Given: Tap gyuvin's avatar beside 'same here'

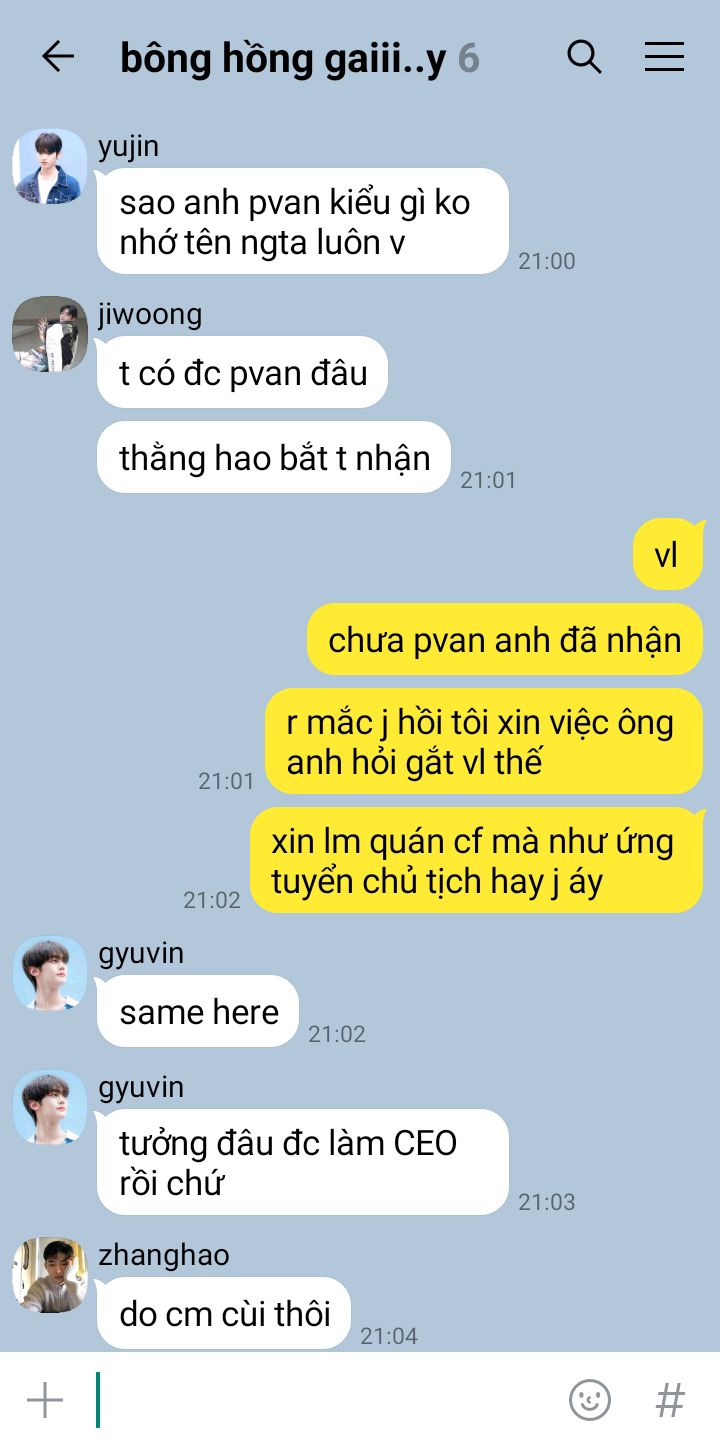Looking at the screenshot, I should pyautogui.click(x=49, y=973).
